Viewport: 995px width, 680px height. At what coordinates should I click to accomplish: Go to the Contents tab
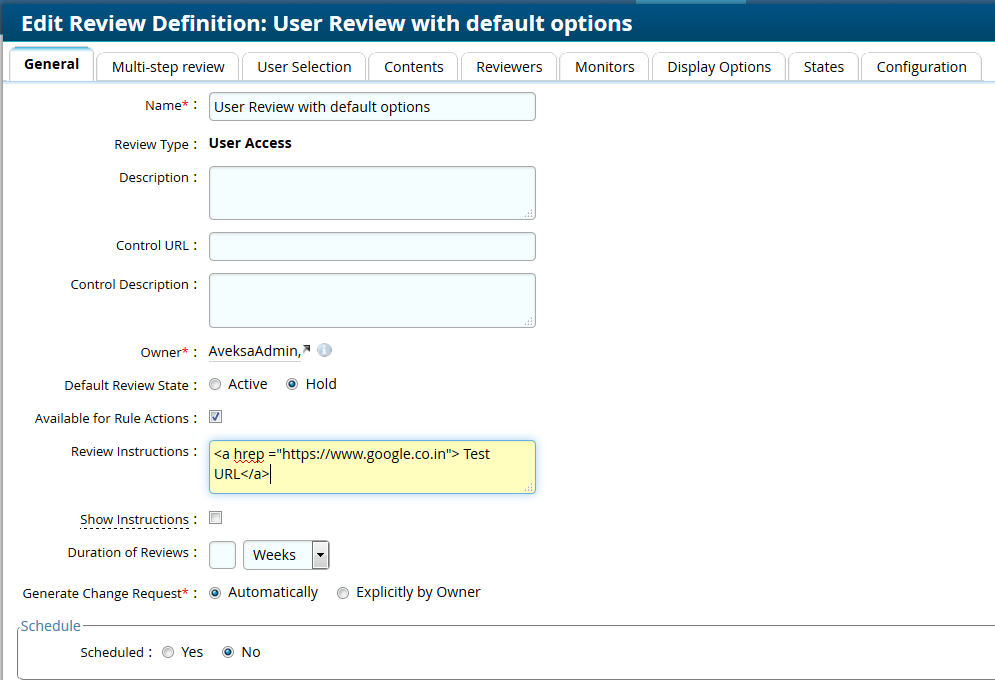click(413, 66)
